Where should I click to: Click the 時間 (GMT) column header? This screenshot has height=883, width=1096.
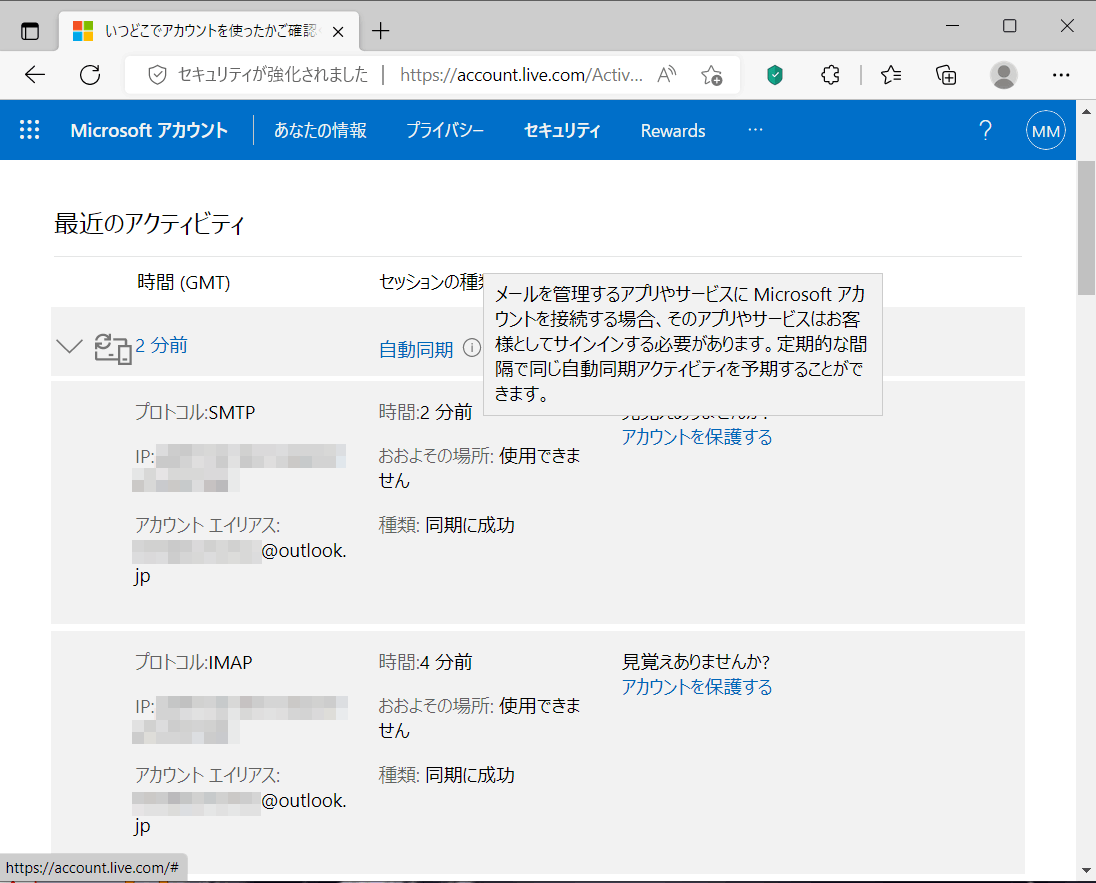tap(184, 282)
